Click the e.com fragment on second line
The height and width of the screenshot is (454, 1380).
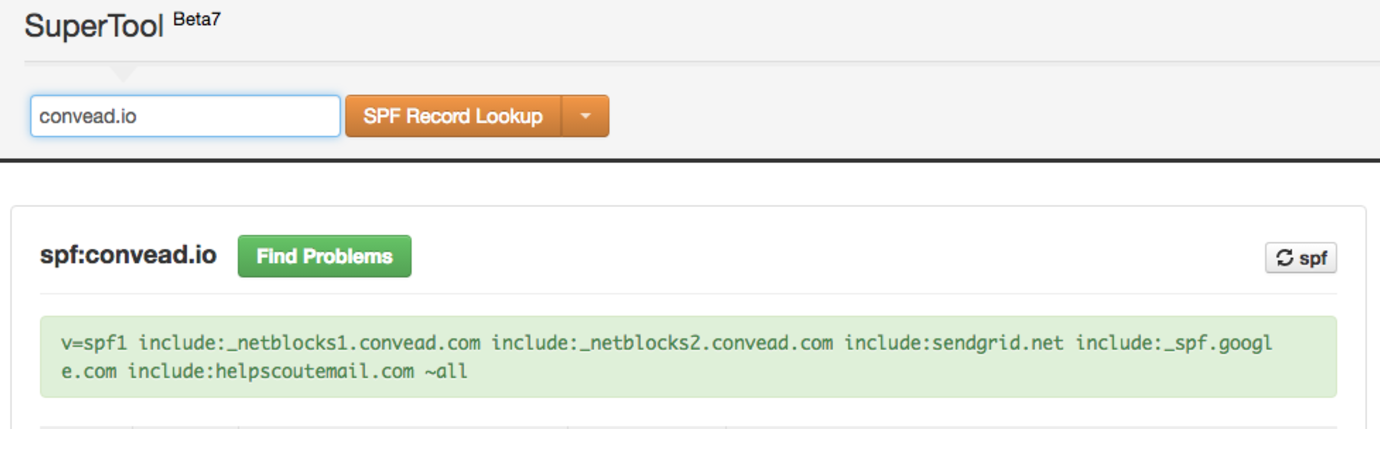tap(88, 372)
